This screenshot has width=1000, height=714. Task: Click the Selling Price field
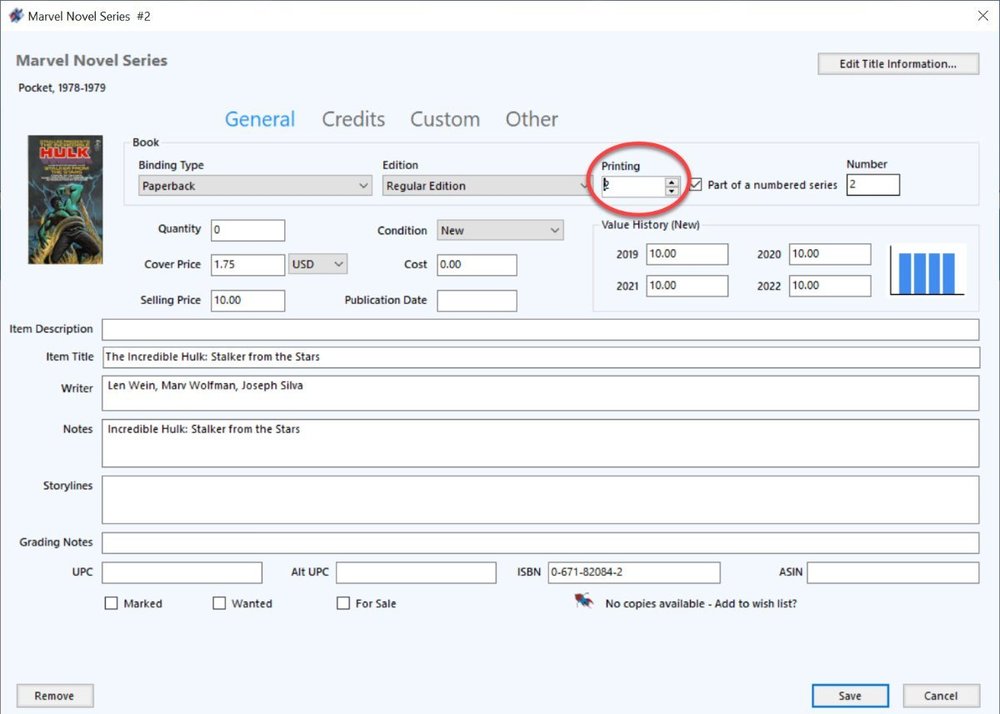248,300
